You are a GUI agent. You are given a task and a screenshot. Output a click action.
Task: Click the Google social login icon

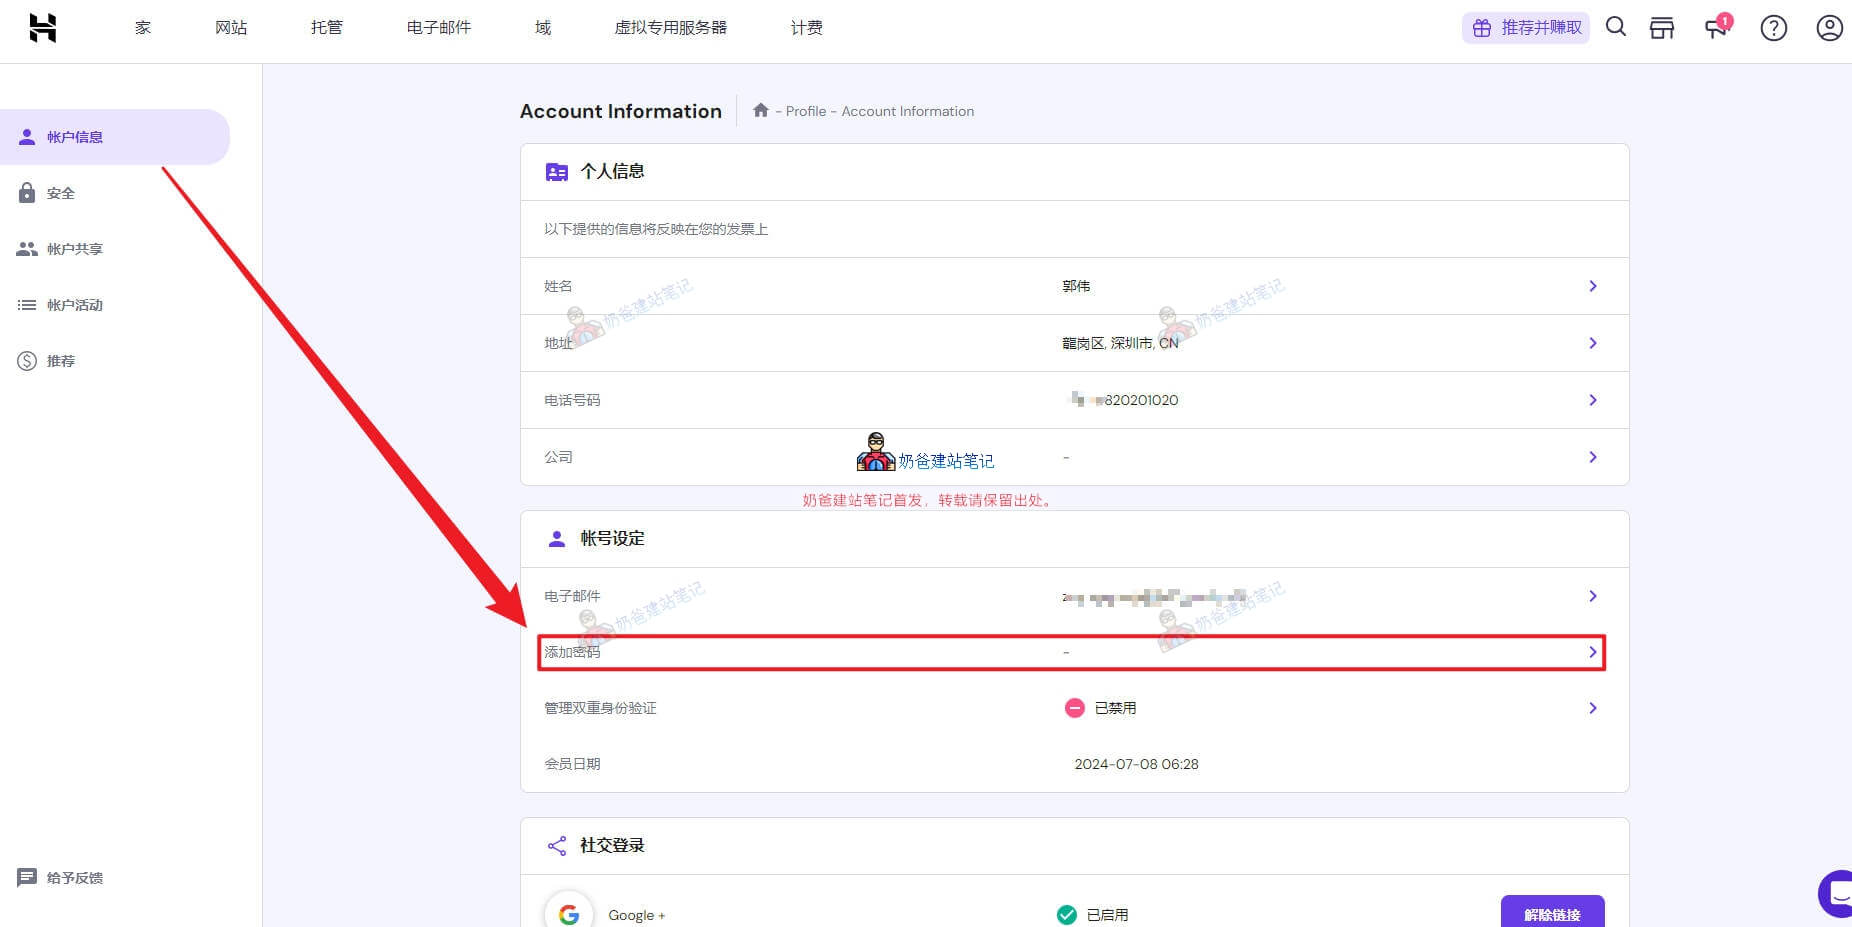pos(569,913)
